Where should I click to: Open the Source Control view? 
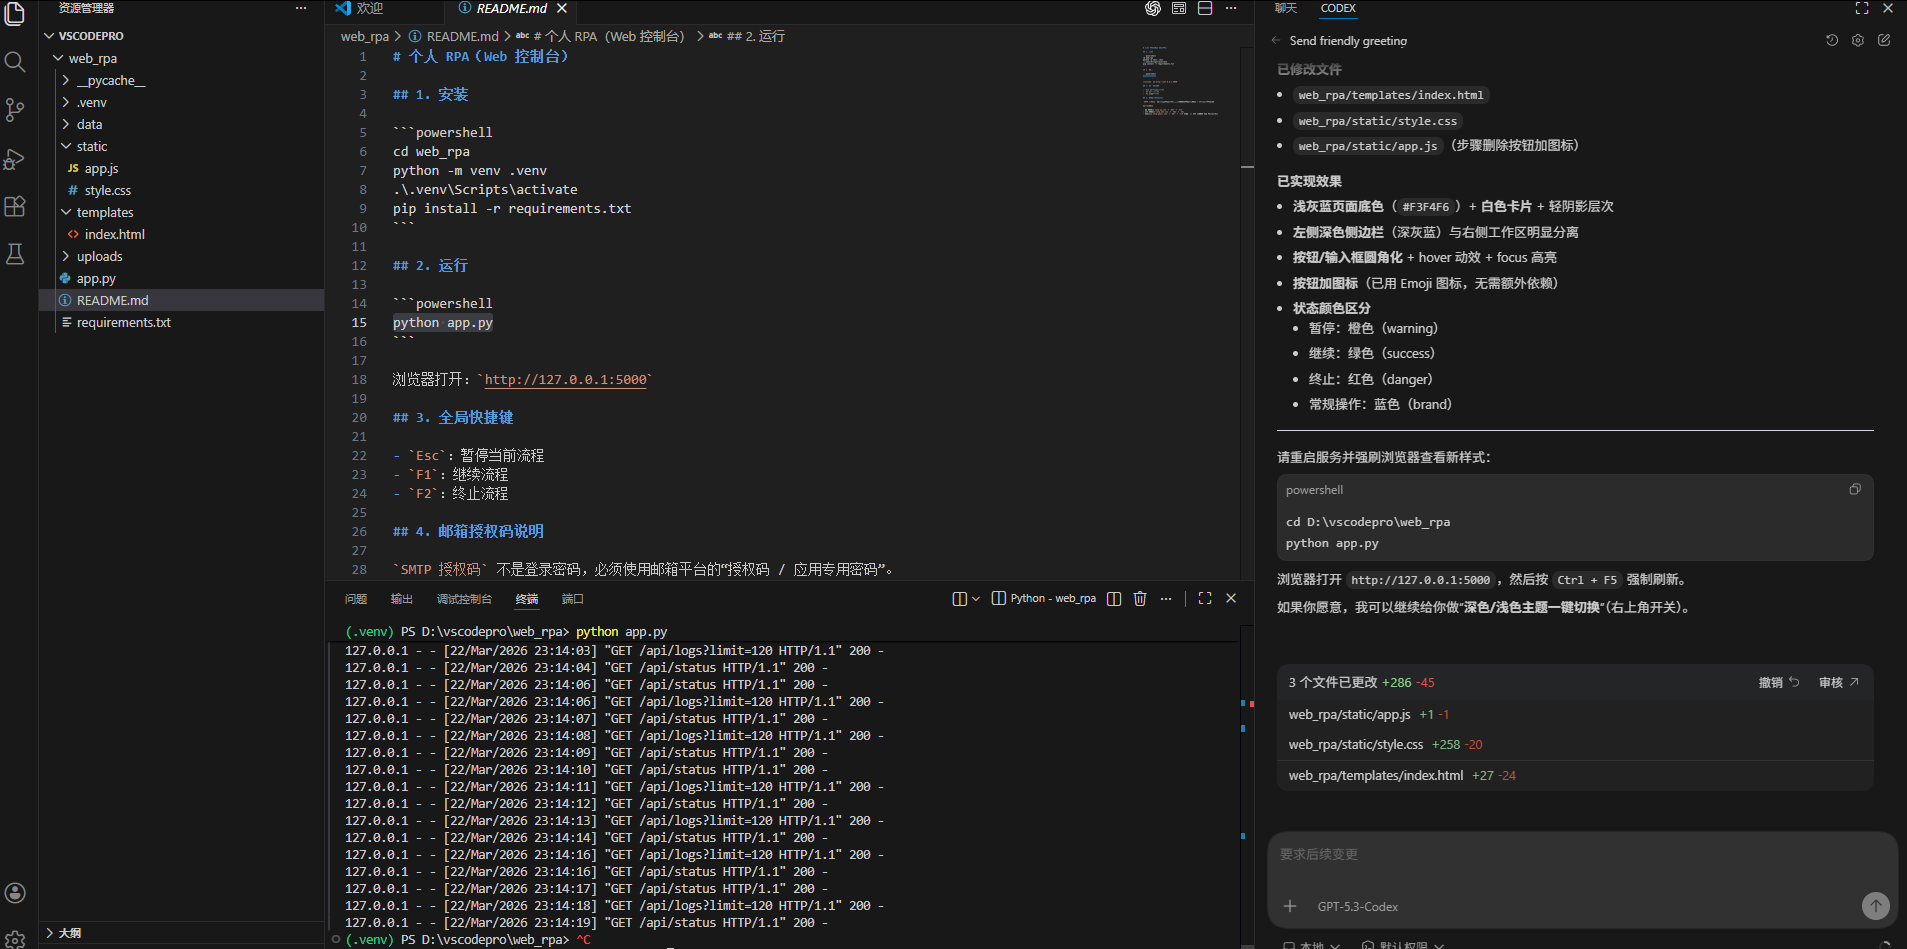15,110
